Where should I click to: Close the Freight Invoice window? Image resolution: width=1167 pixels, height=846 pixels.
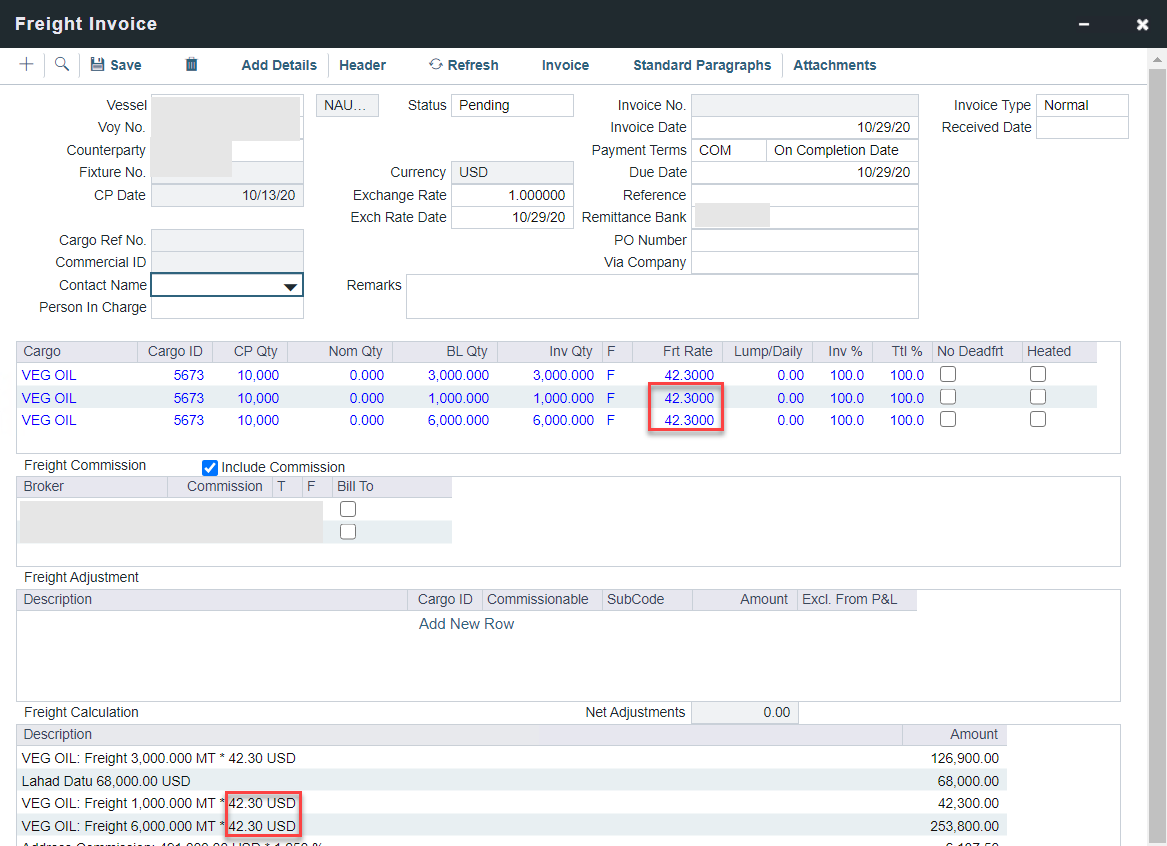click(x=1142, y=24)
